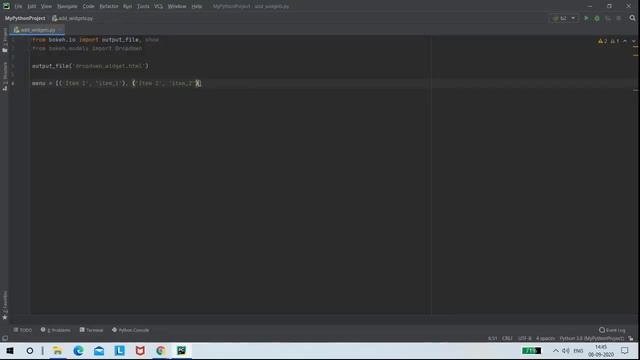Screen dimensions: 640x360
Task: Open the Window menu
Action: click(177, 7)
